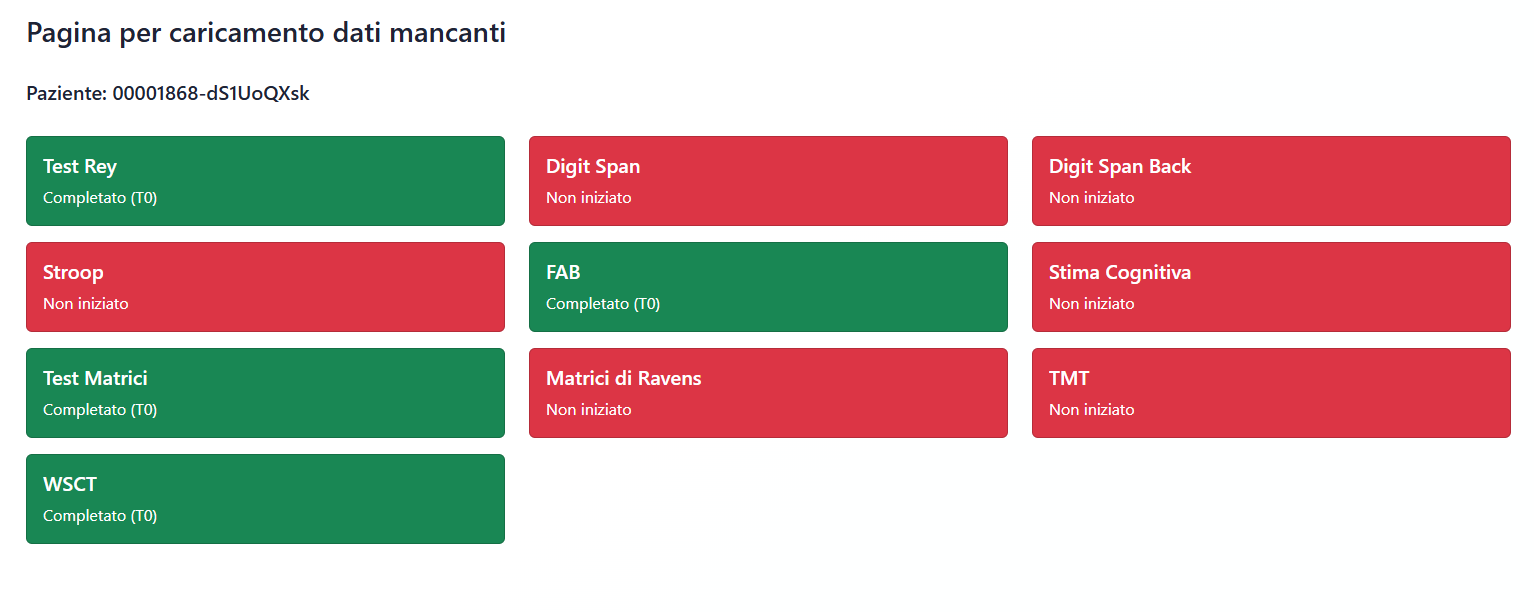
Task: Open the Test Rey card
Action: [265, 180]
